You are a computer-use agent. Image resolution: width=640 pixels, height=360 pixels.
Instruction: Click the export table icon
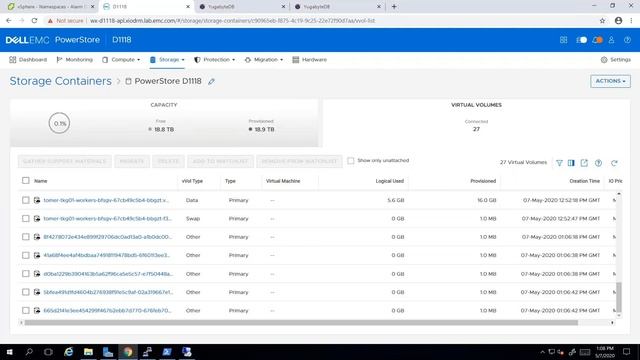tap(584, 163)
